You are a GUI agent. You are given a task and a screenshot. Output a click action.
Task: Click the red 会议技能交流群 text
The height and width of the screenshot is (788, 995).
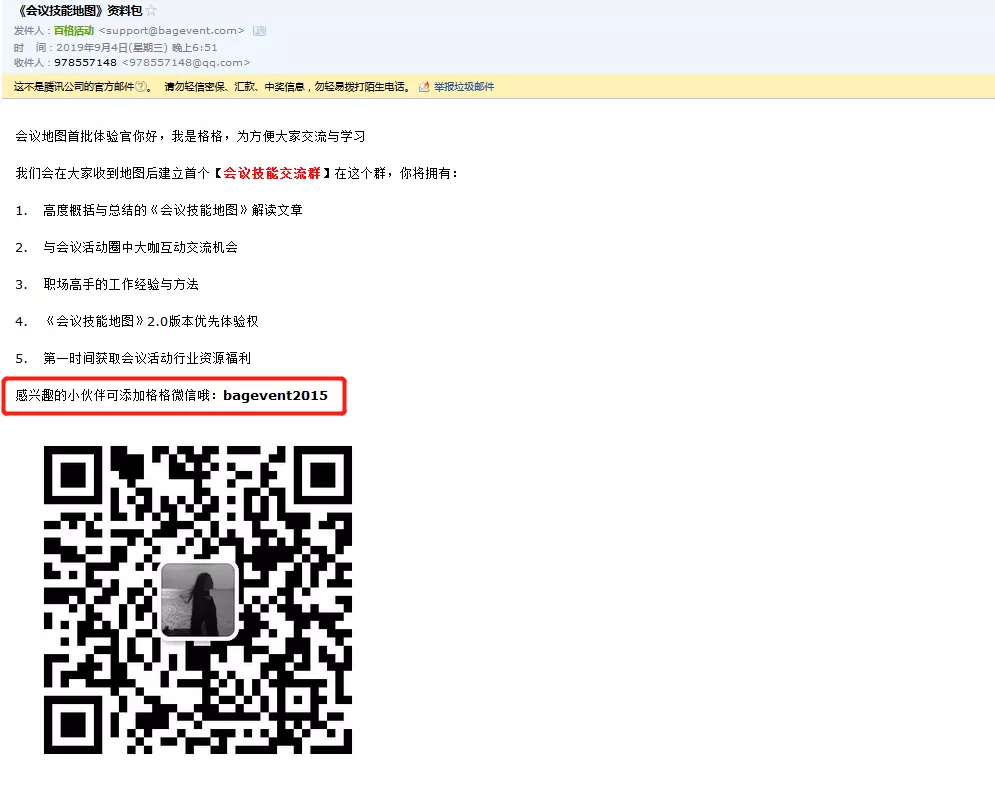pyautogui.click(x=272, y=173)
